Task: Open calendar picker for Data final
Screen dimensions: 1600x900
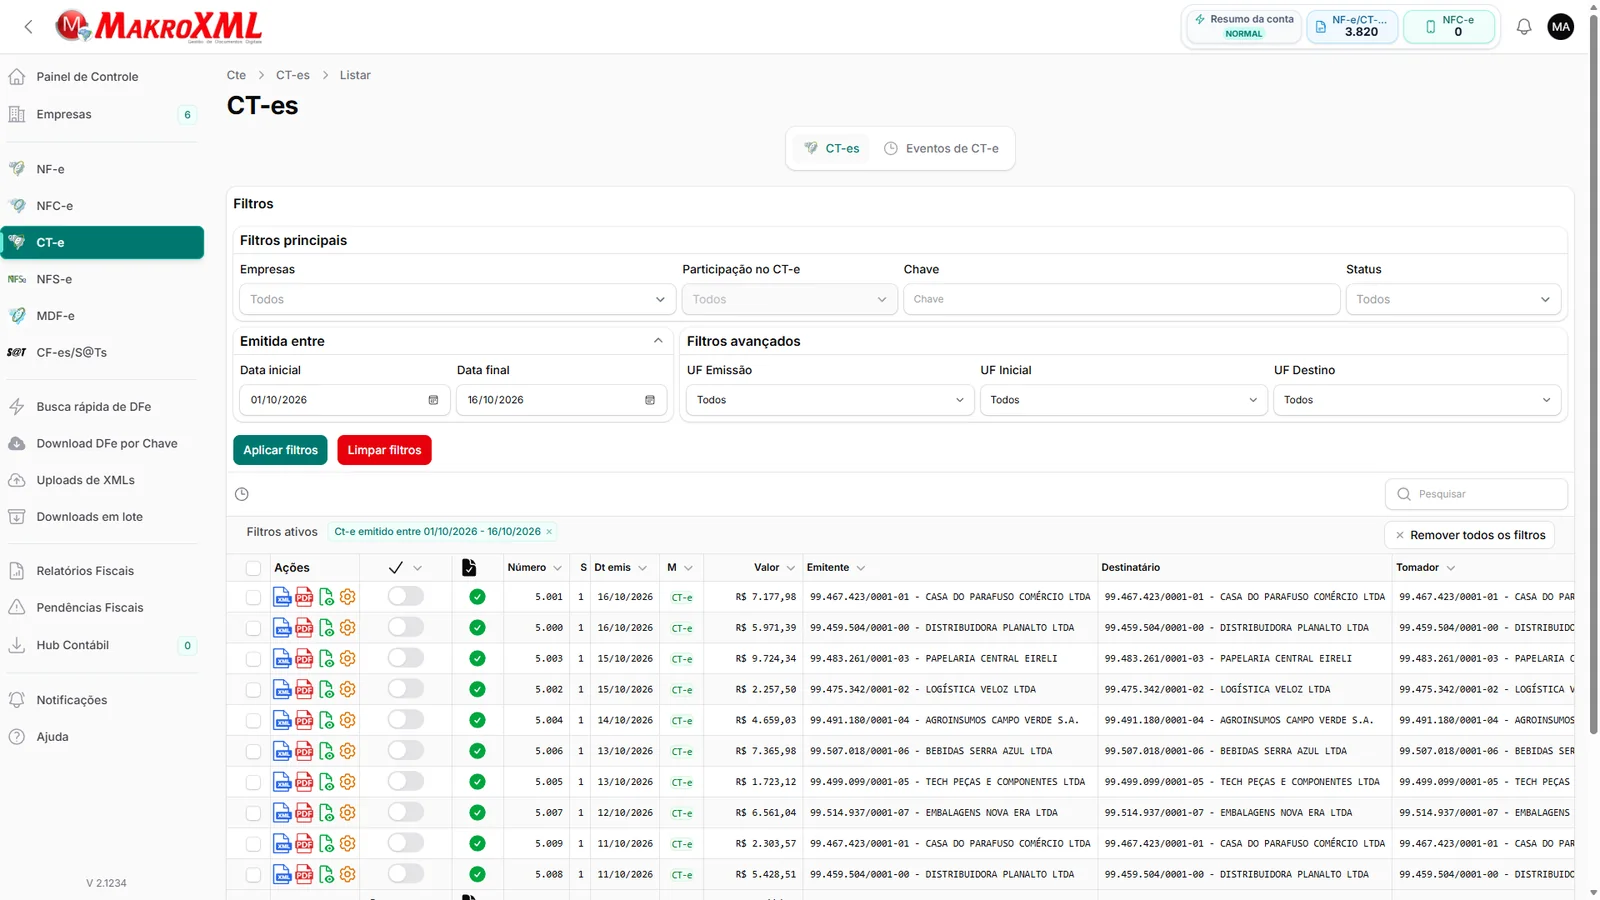Action: tap(650, 400)
